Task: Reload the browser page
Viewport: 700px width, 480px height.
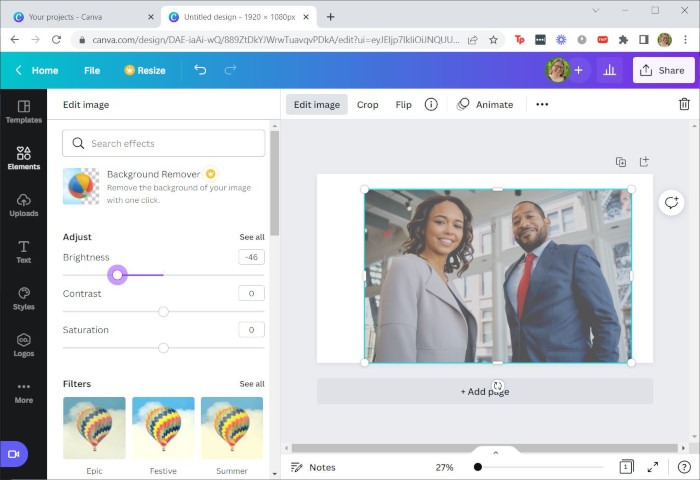Action: tap(56, 40)
